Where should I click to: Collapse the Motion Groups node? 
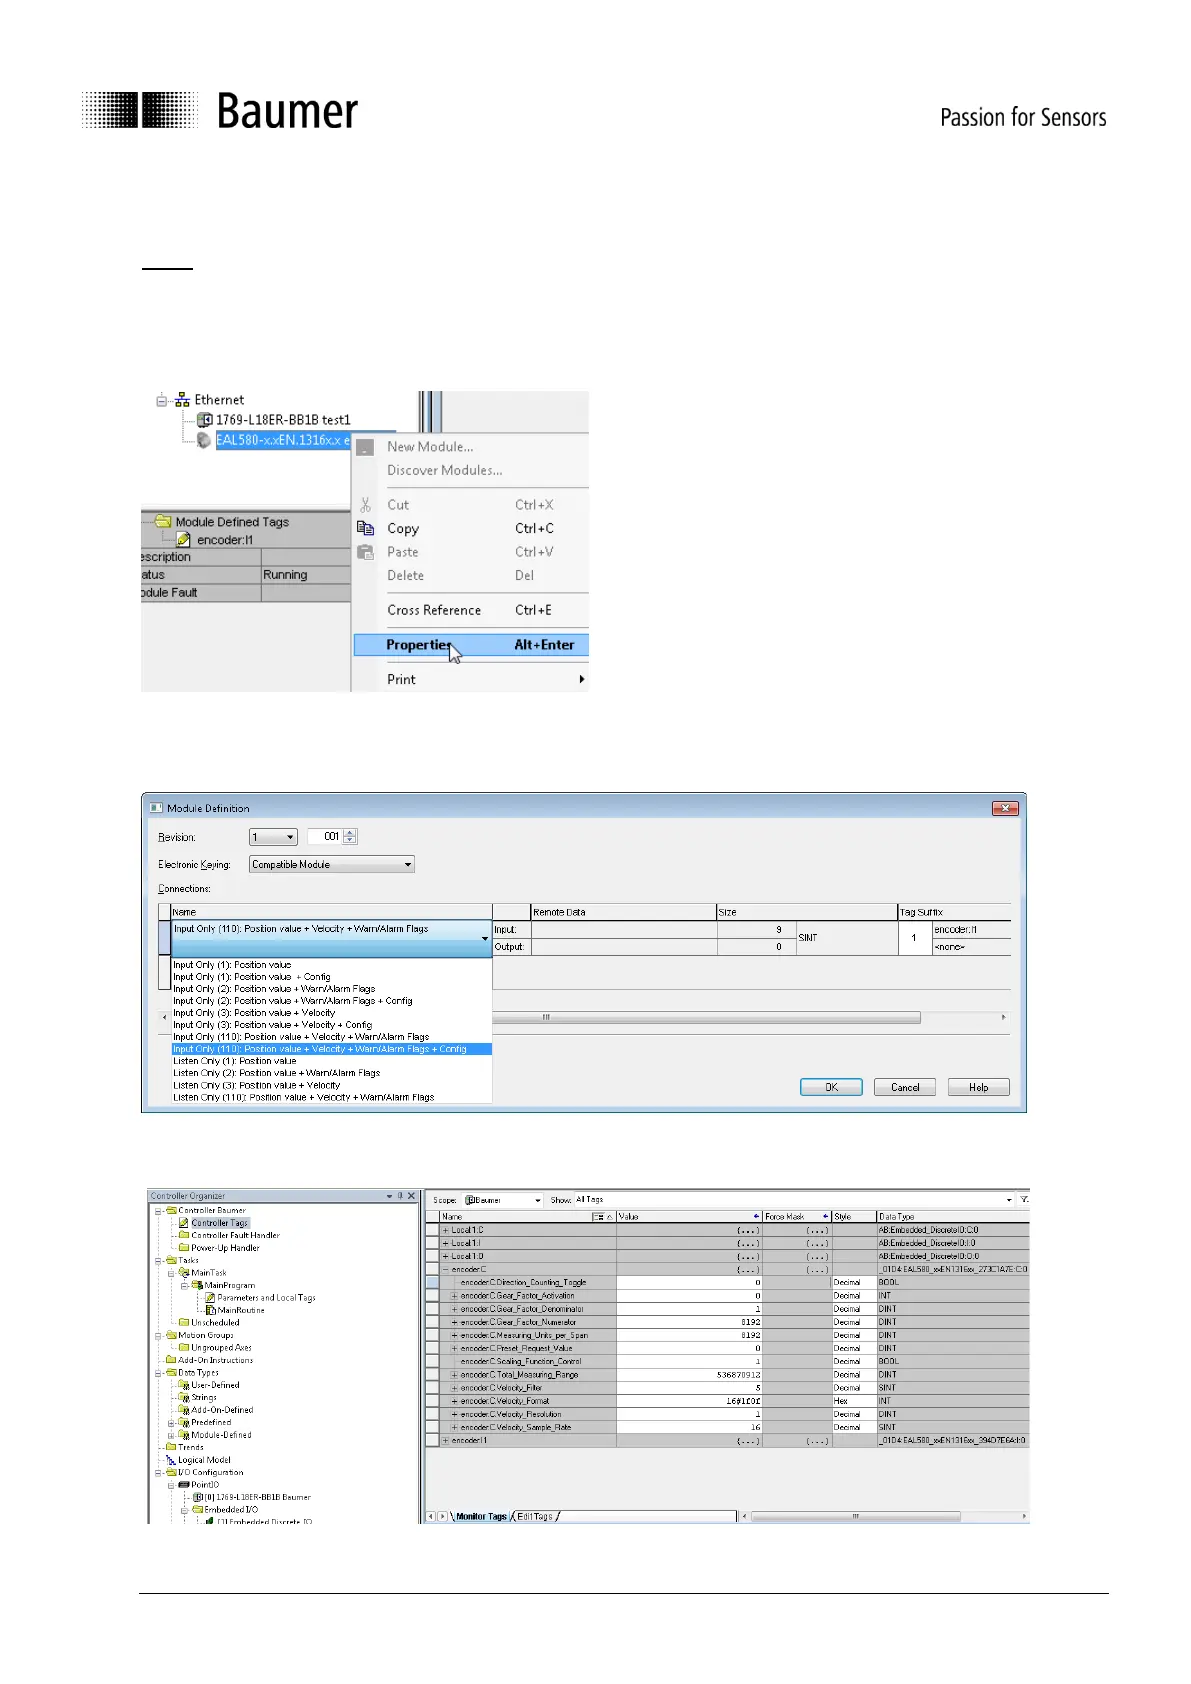coord(158,1335)
